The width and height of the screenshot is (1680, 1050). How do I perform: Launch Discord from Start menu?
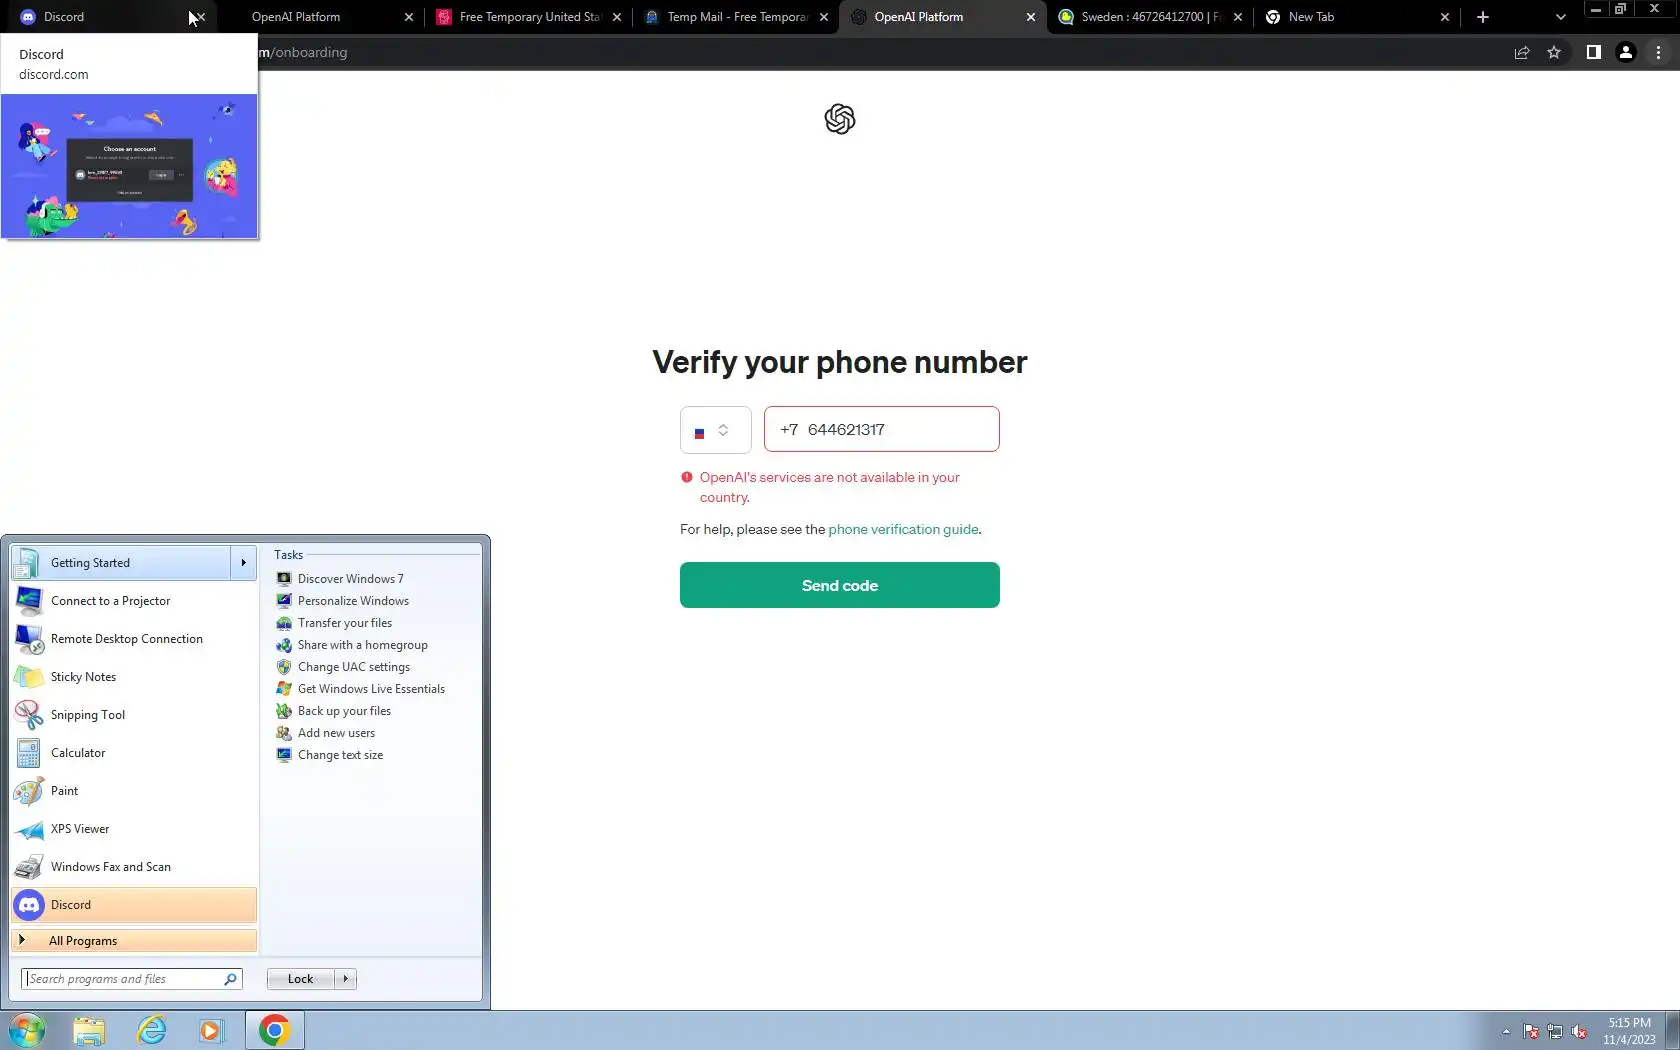click(134, 905)
